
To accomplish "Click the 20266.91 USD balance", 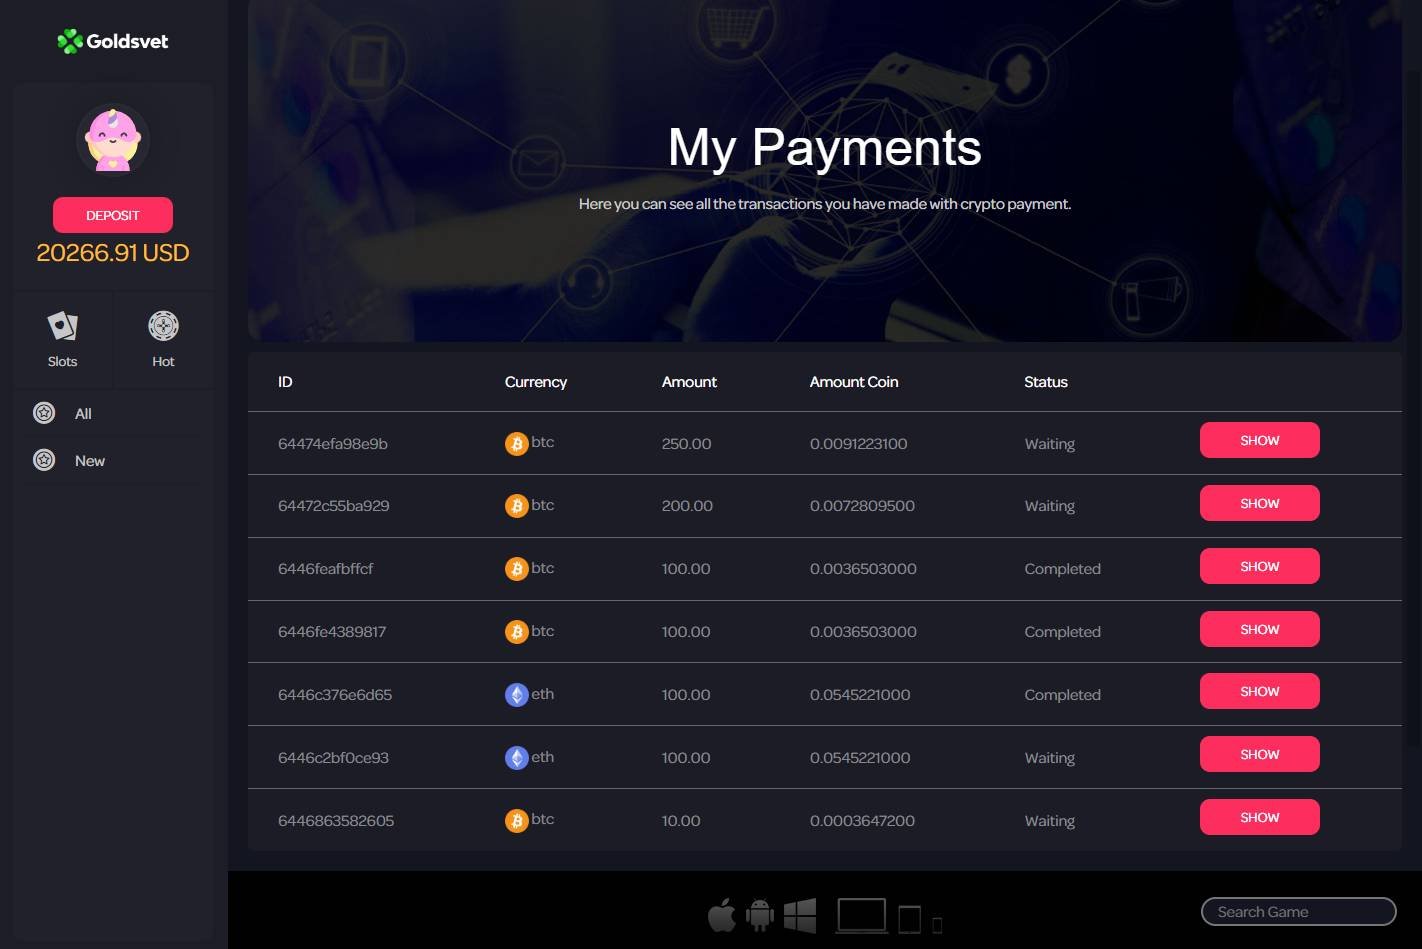I will 113,253.
